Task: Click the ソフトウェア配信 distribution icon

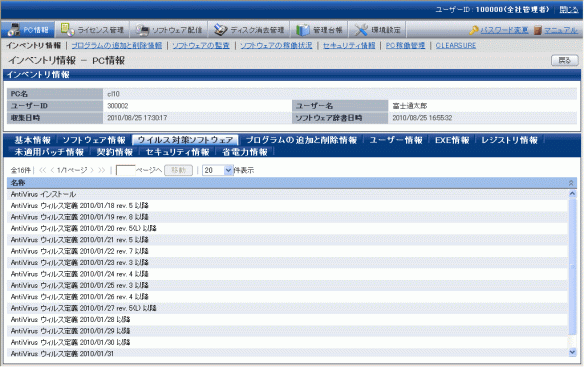Action: [x=142, y=30]
